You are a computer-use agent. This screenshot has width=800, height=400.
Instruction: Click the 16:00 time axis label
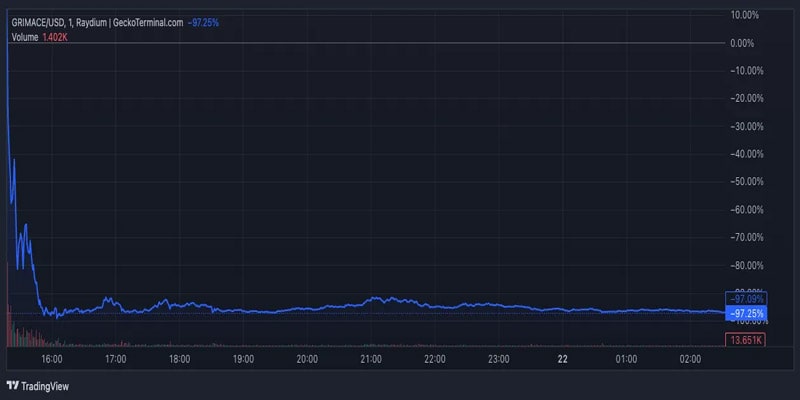coord(52,359)
